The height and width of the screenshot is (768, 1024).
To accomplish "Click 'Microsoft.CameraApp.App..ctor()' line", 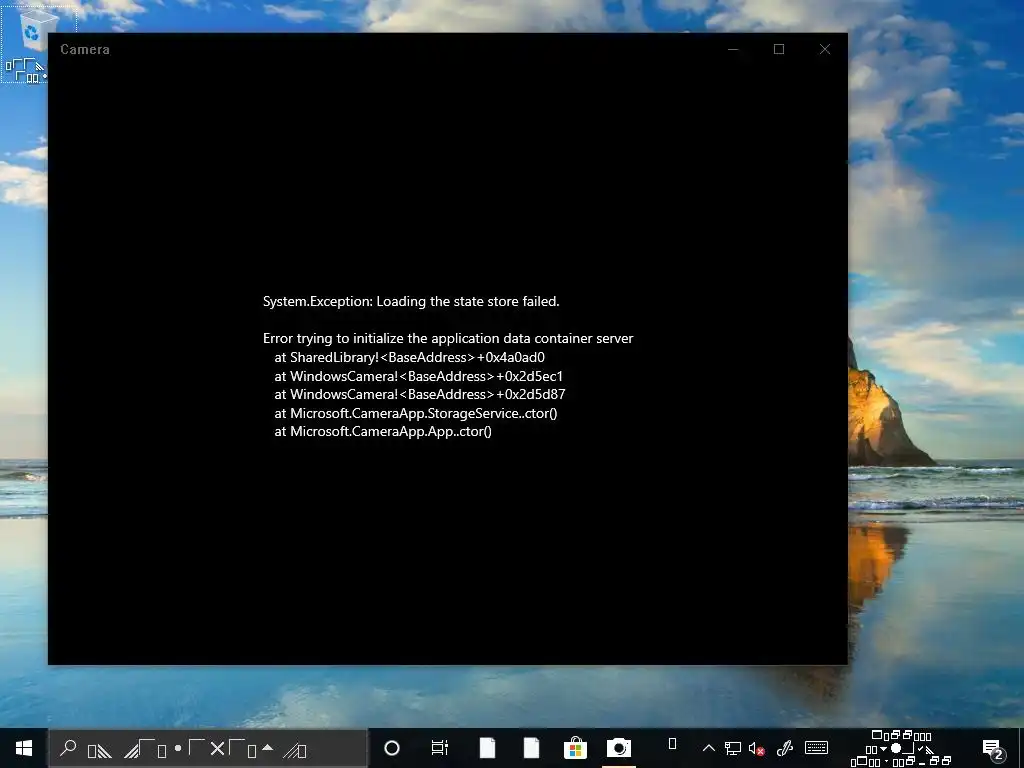I will (383, 431).
